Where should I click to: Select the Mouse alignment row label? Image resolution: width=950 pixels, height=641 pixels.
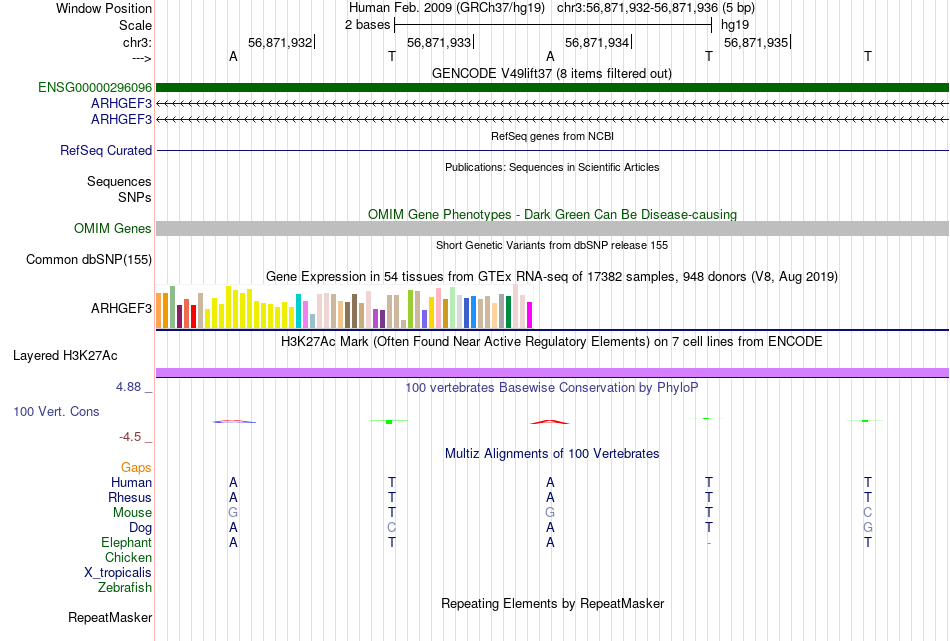[x=132, y=513]
